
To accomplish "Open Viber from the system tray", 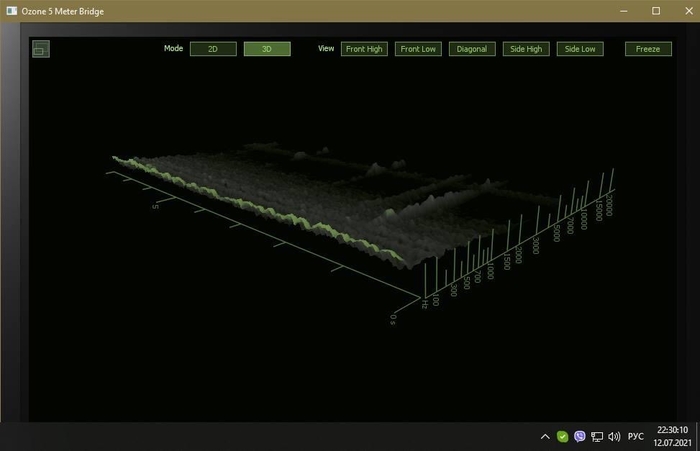I will tap(579, 436).
